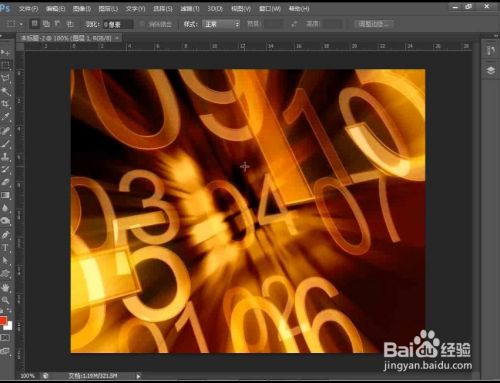The image size is (500, 383).
Task: Open the 3D(D) menu
Action: tap(215, 9)
